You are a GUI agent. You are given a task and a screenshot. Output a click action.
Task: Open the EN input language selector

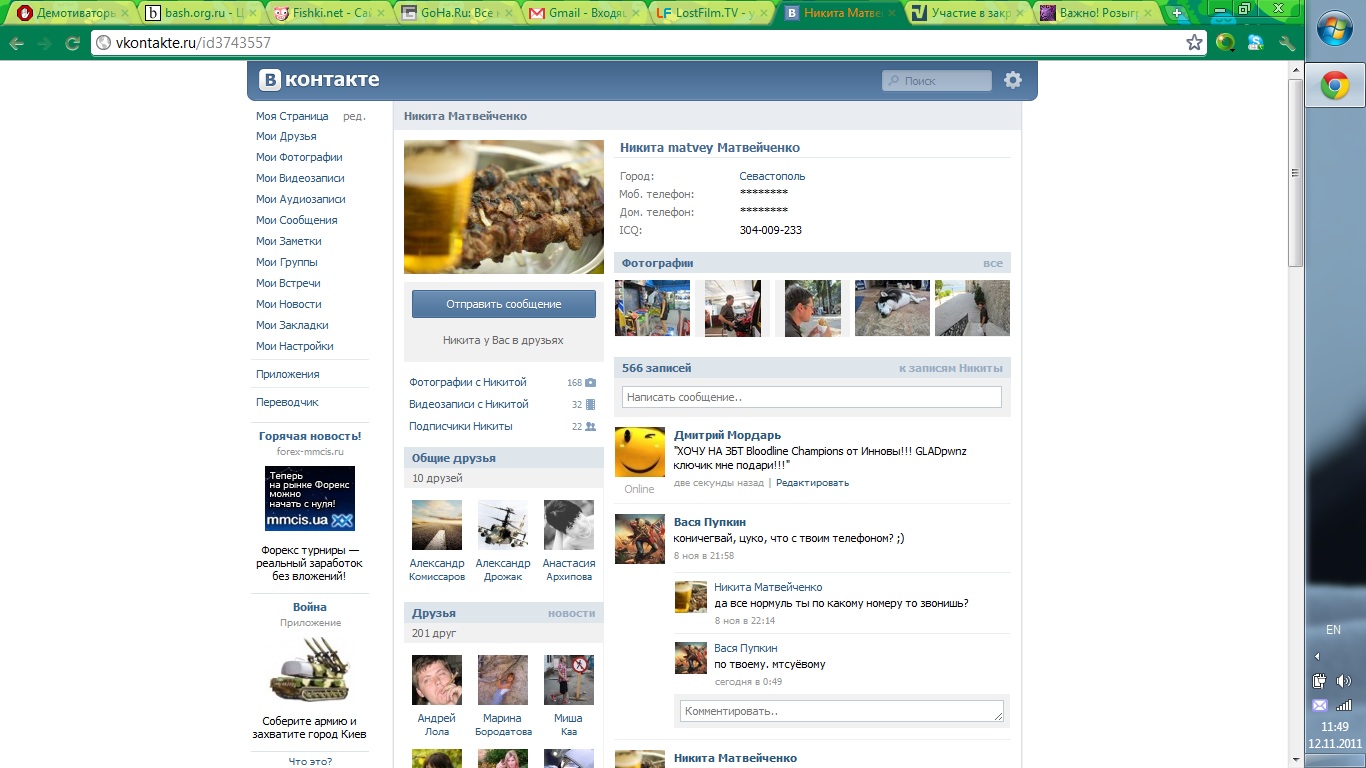click(1333, 630)
